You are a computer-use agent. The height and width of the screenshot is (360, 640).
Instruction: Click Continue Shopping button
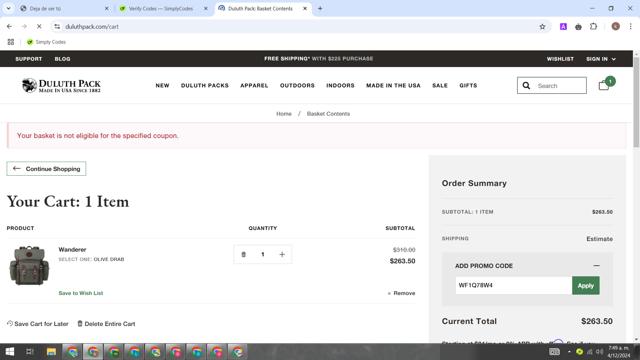pyautogui.click(x=46, y=169)
